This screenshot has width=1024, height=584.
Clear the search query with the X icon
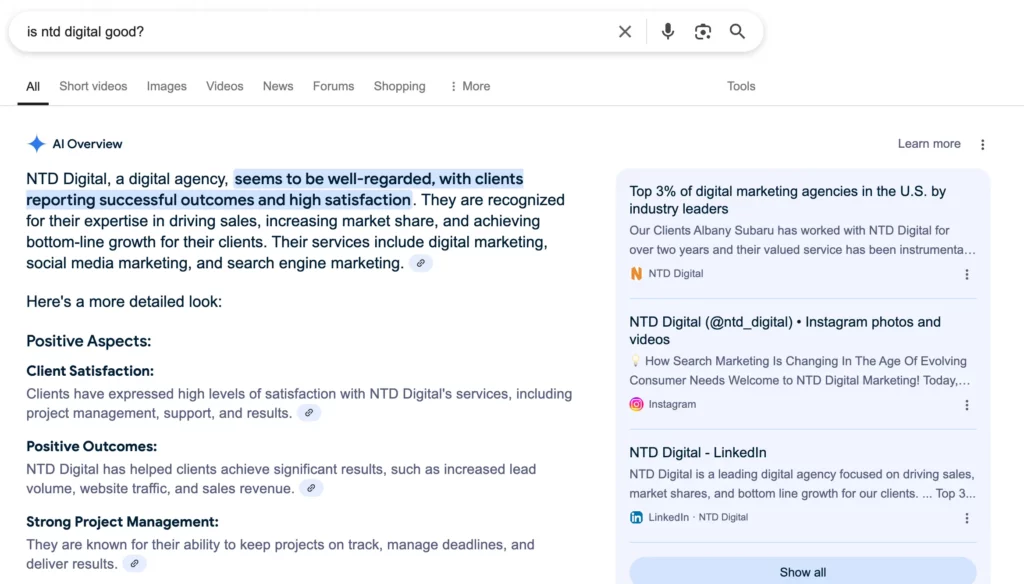(x=625, y=31)
